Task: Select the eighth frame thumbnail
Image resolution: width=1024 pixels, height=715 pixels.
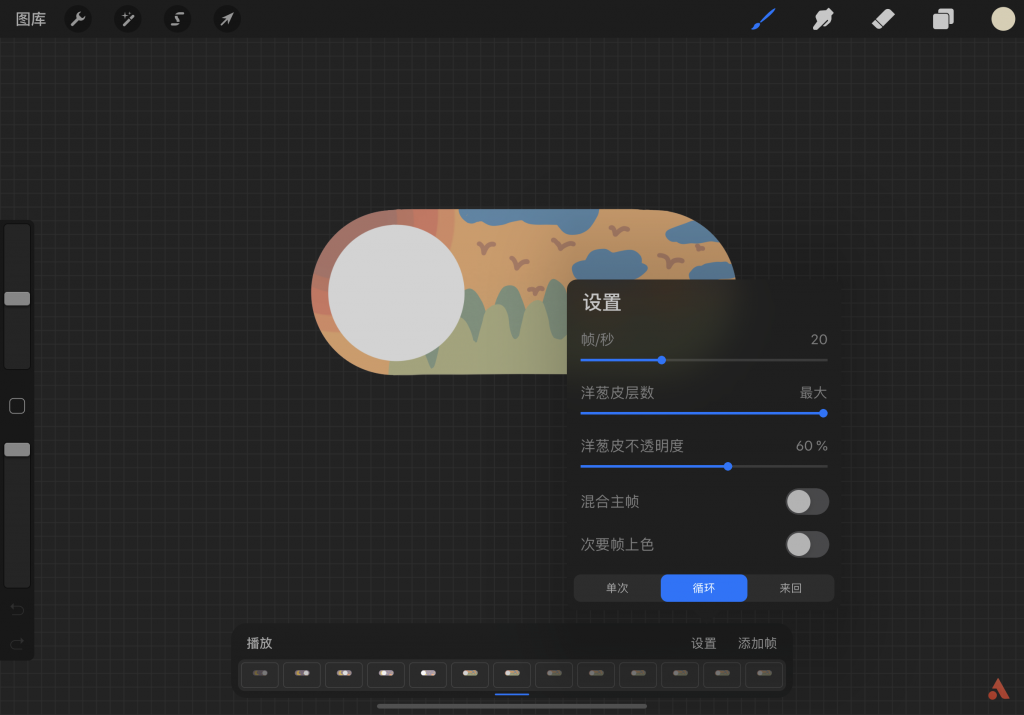Action: point(554,675)
